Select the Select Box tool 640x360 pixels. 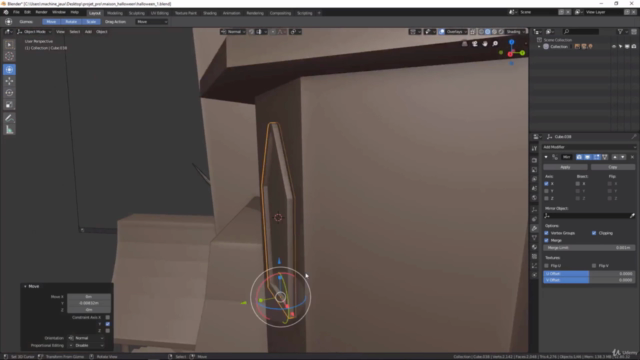[x=9, y=44]
